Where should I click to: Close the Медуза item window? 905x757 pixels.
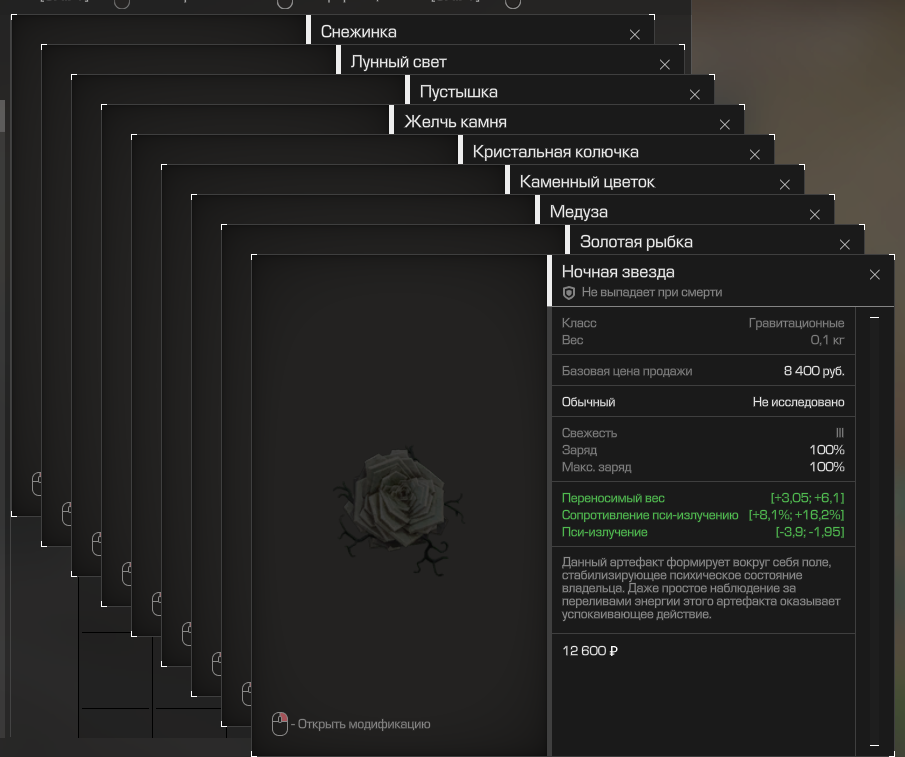[815, 215]
